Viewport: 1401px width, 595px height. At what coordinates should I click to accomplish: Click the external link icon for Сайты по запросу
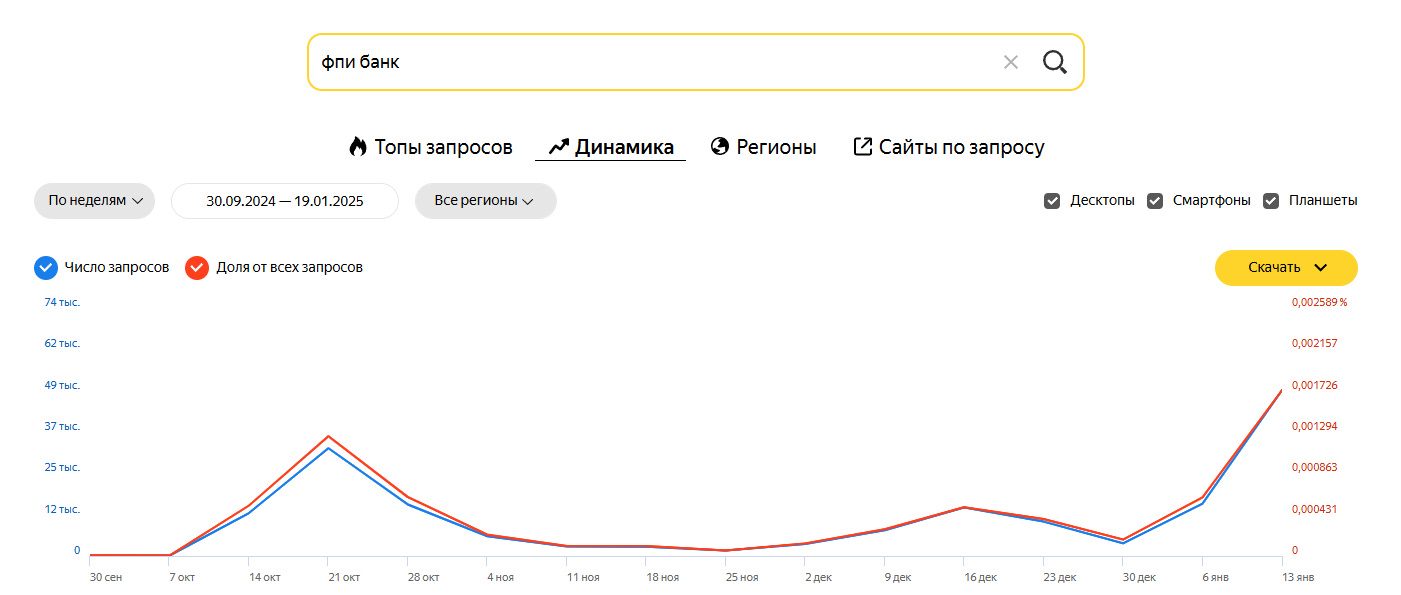tap(862, 147)
